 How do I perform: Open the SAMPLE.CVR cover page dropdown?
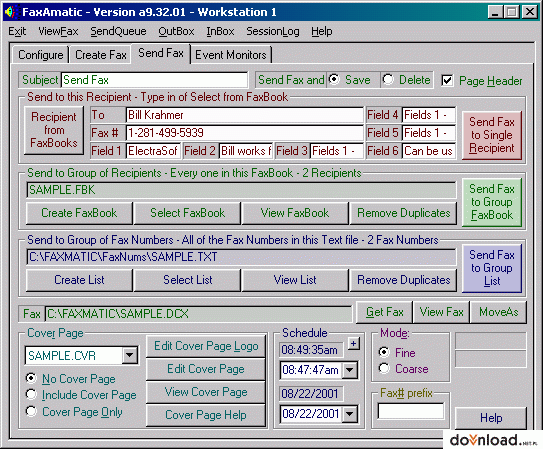pyautogui.click(x=130, y=355)
